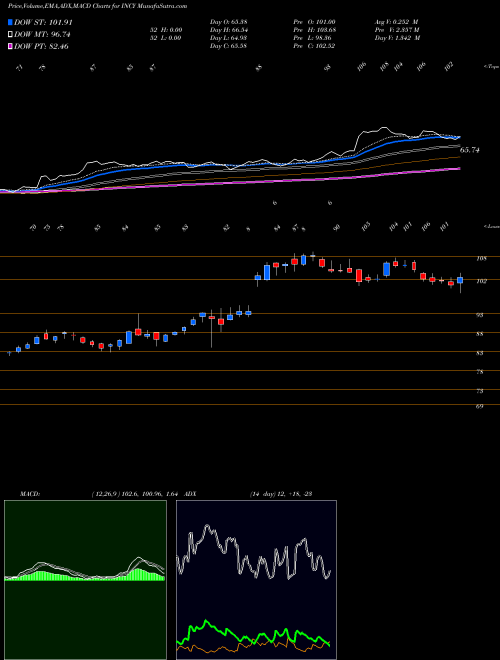Select the DOW MT mid-term value text
Screen dimensions: 500x660
tap(42, 35)
